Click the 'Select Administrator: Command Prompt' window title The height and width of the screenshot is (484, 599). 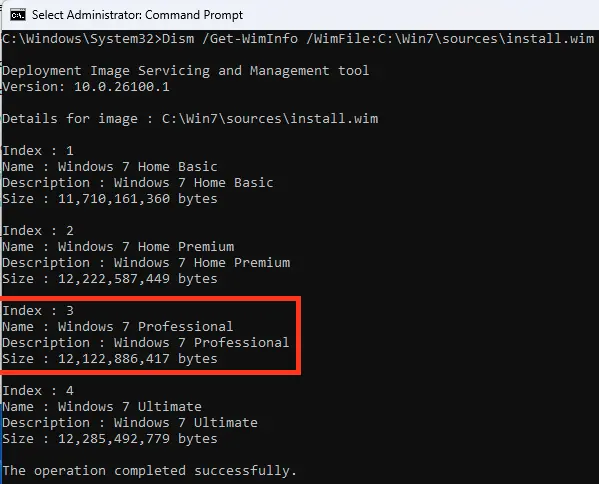137,15
